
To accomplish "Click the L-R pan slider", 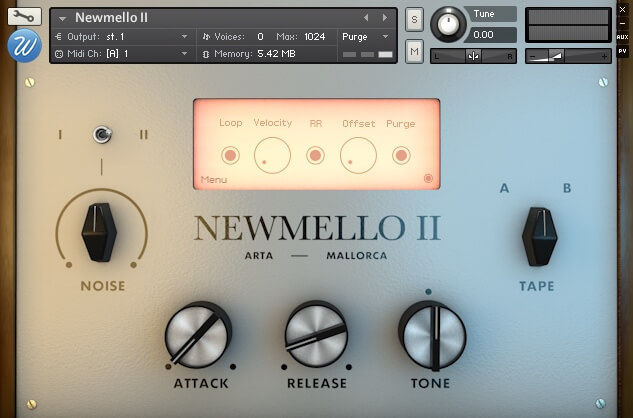I will (473, 56).
